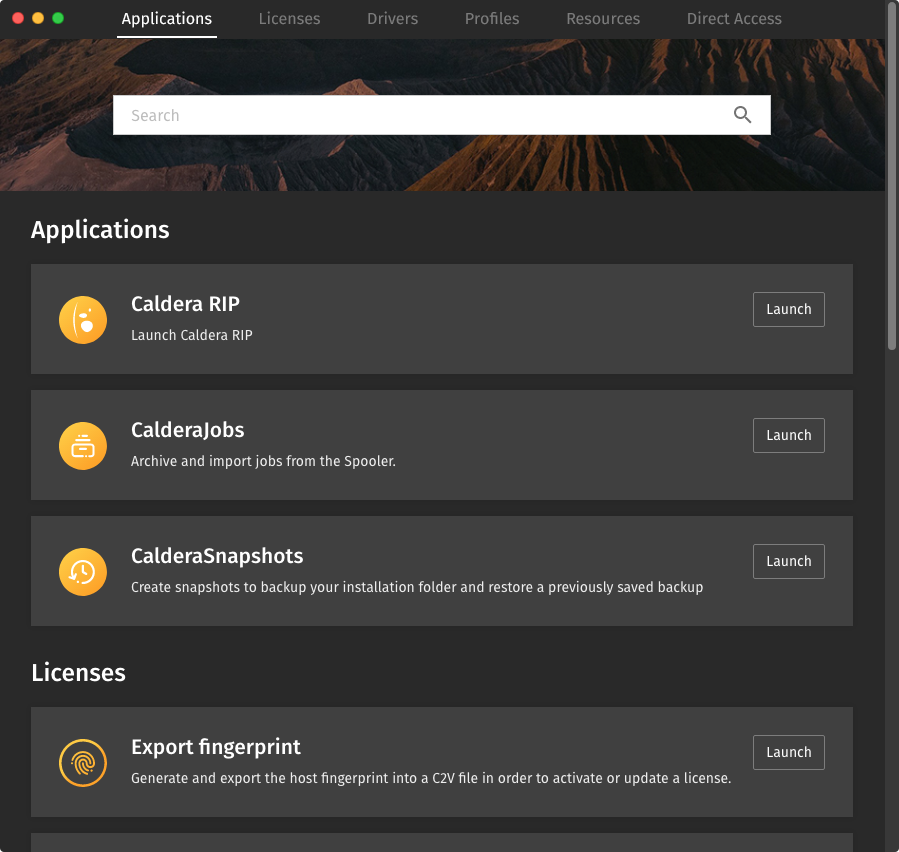This screenshot has height=852, width=899.
Task: Click the Export fingerprint icon
Action: click(83, 763)
